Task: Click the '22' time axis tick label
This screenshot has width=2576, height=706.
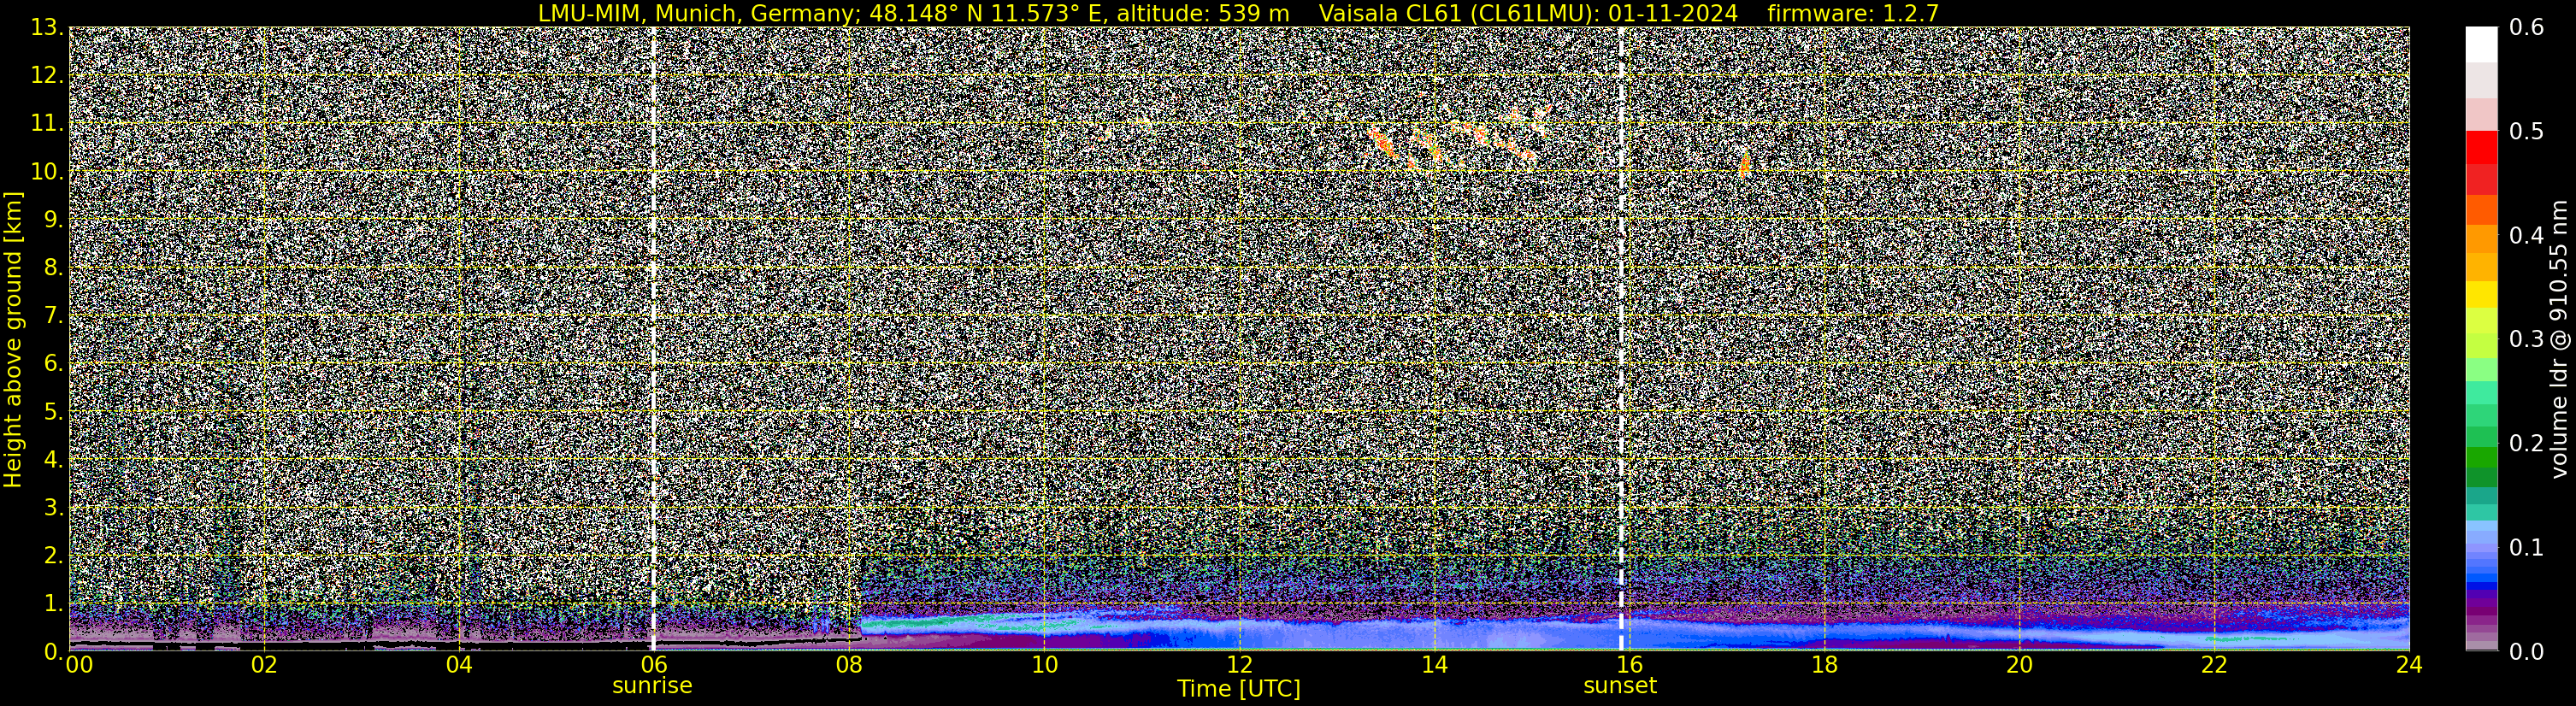Action: pyautogui.click(x=2214, y=665)
